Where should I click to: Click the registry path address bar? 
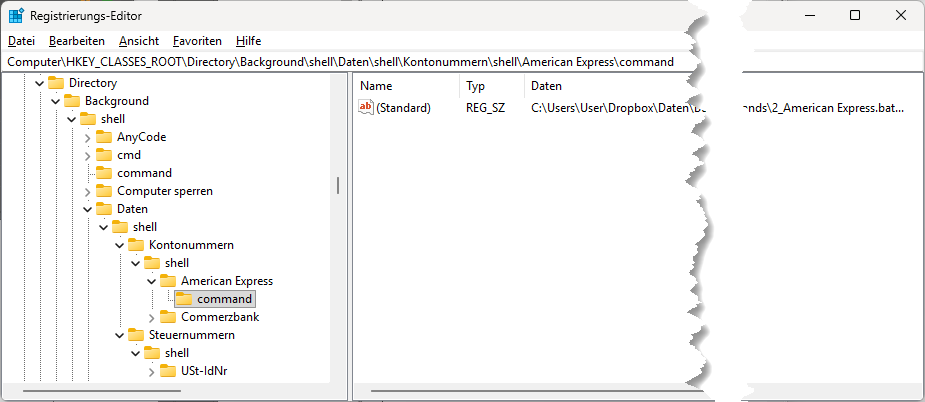tap(340, 62)
